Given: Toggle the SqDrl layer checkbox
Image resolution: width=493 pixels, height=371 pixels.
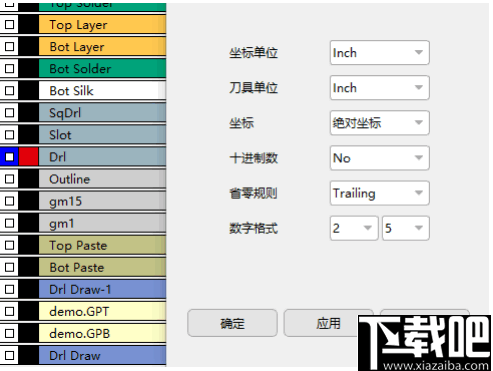Looking at the screenshot, I should 9,113.
